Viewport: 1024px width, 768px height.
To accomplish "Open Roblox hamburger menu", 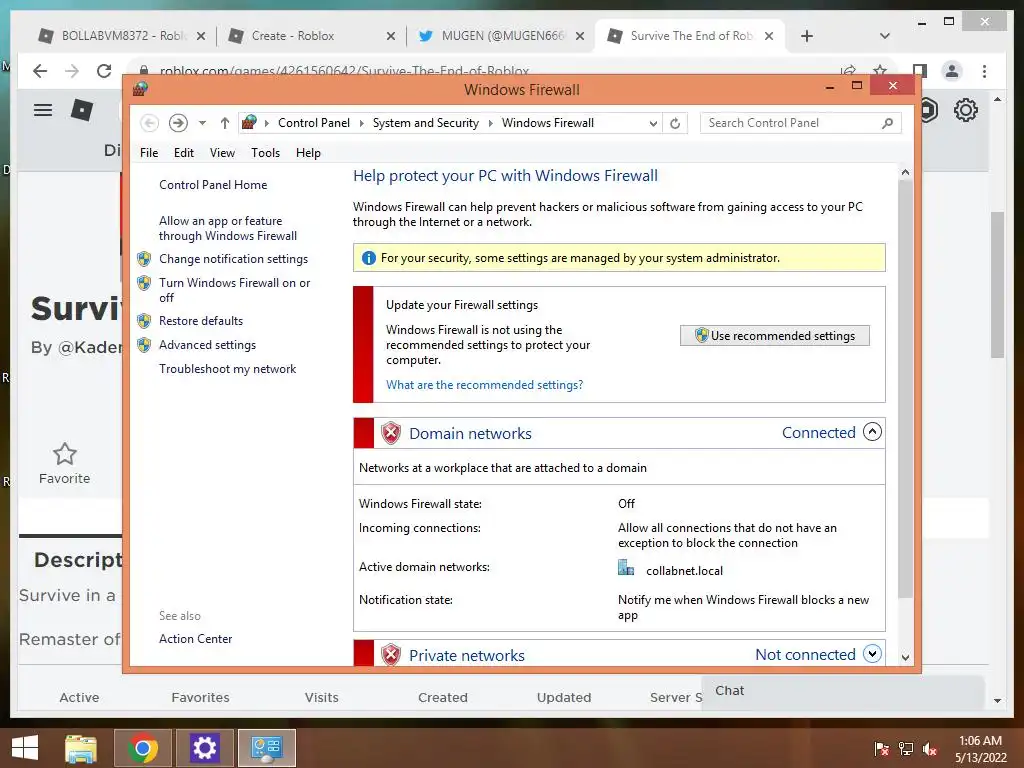I will tap(43, 110).
